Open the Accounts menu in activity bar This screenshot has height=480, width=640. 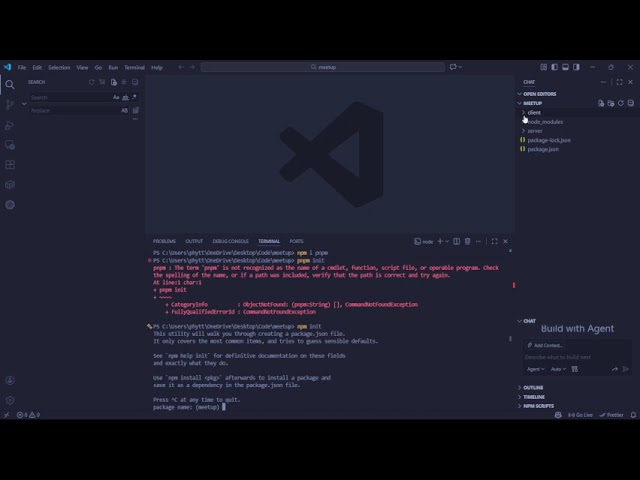[x=10, y=380]
